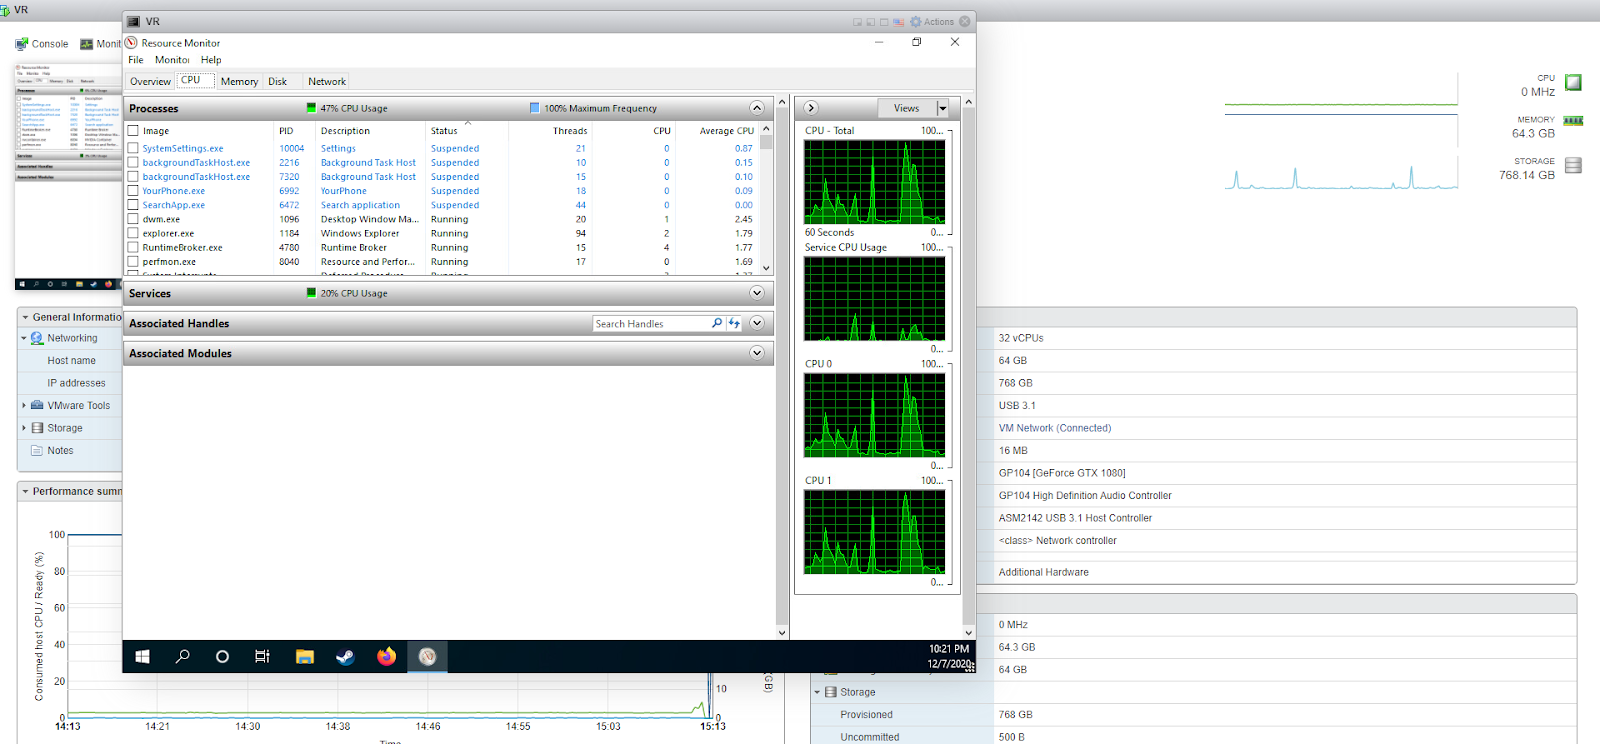This screenshot has width=1600, height=744.
Task: Click the search magnifier in Associated Handles
Action: pyautogui.click(x=717, y=323)
